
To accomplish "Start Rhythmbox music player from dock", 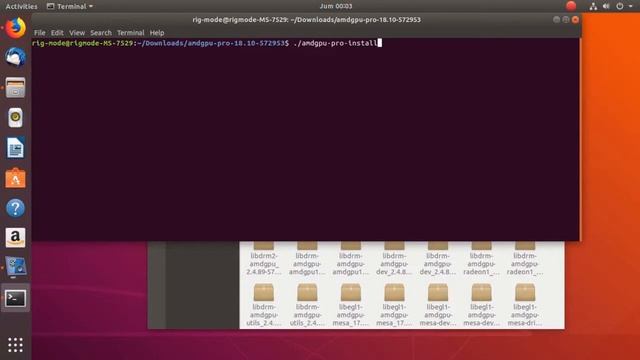I will point(16,118).
